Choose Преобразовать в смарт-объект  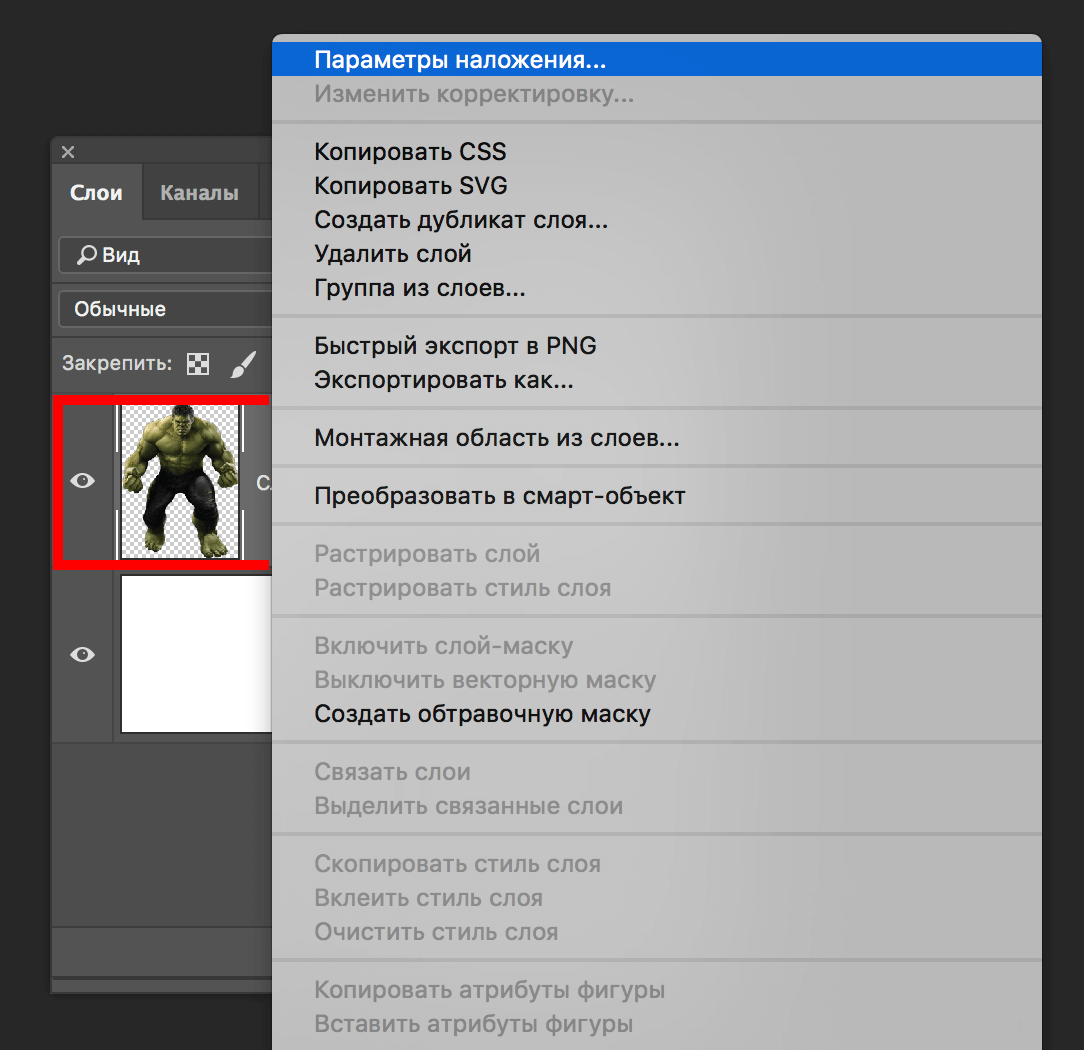click(500, 496)
